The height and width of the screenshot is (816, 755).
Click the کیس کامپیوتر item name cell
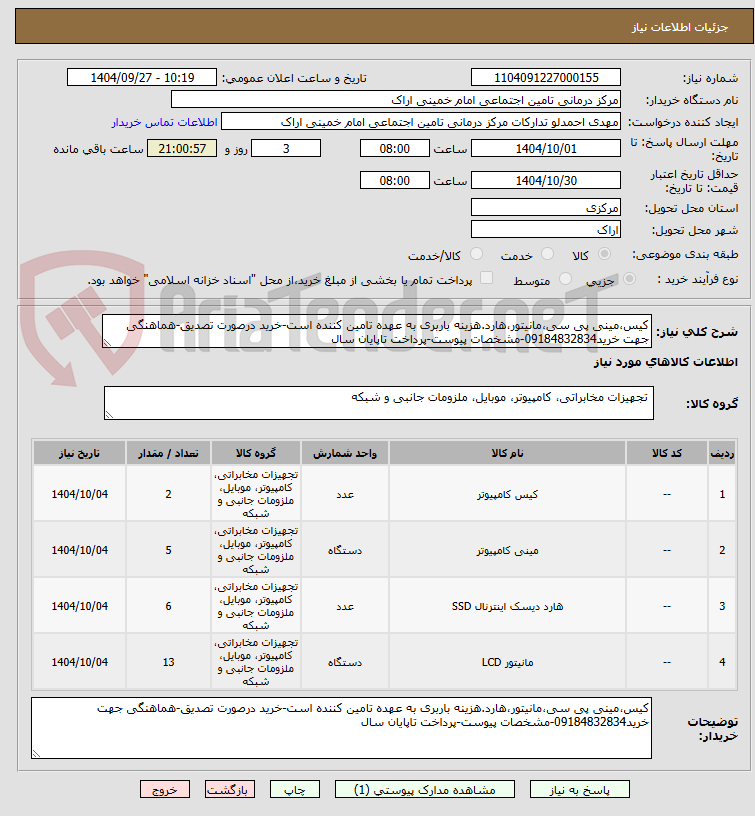(x=507, y=494)
